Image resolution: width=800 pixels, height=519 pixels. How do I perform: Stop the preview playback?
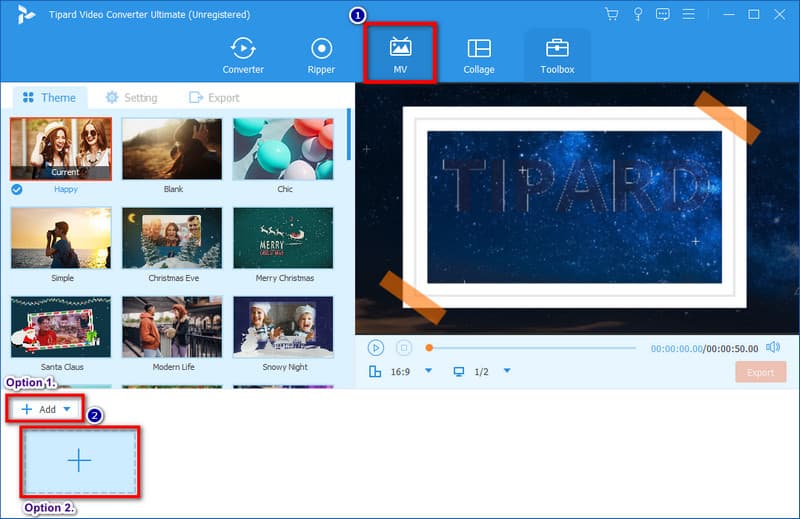click(x=404, y=348)
